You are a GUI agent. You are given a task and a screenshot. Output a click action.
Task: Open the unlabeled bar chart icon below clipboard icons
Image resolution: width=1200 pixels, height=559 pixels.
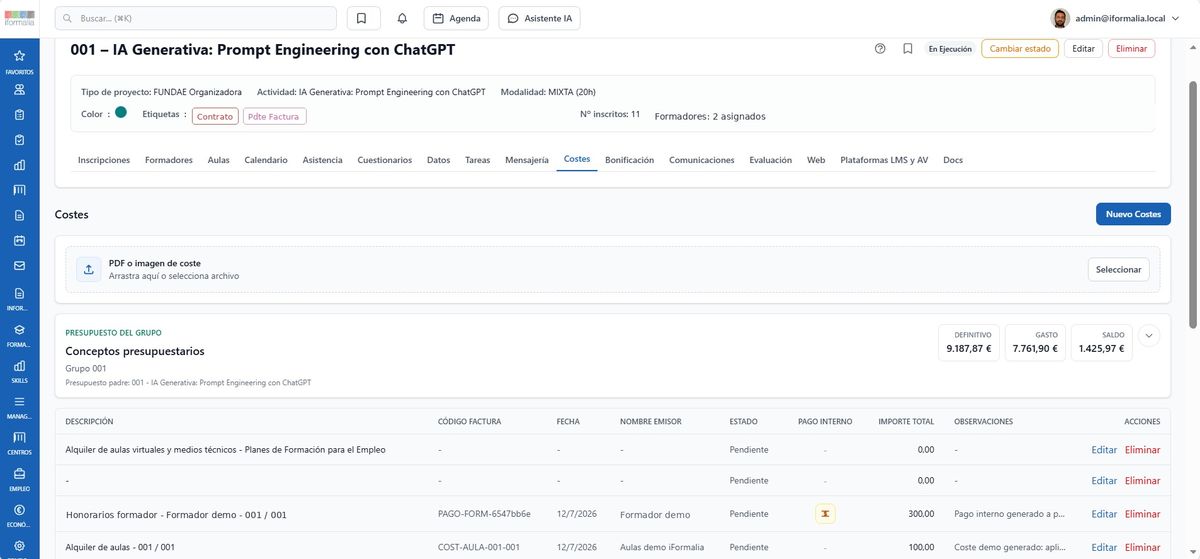coord(19,165)
